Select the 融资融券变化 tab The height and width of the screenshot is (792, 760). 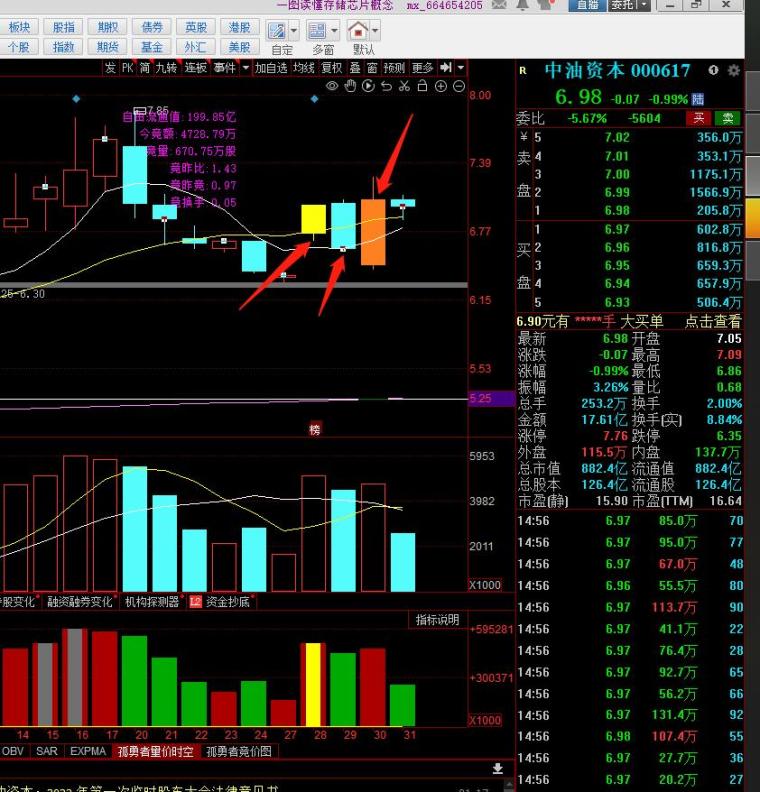point(80,602)
